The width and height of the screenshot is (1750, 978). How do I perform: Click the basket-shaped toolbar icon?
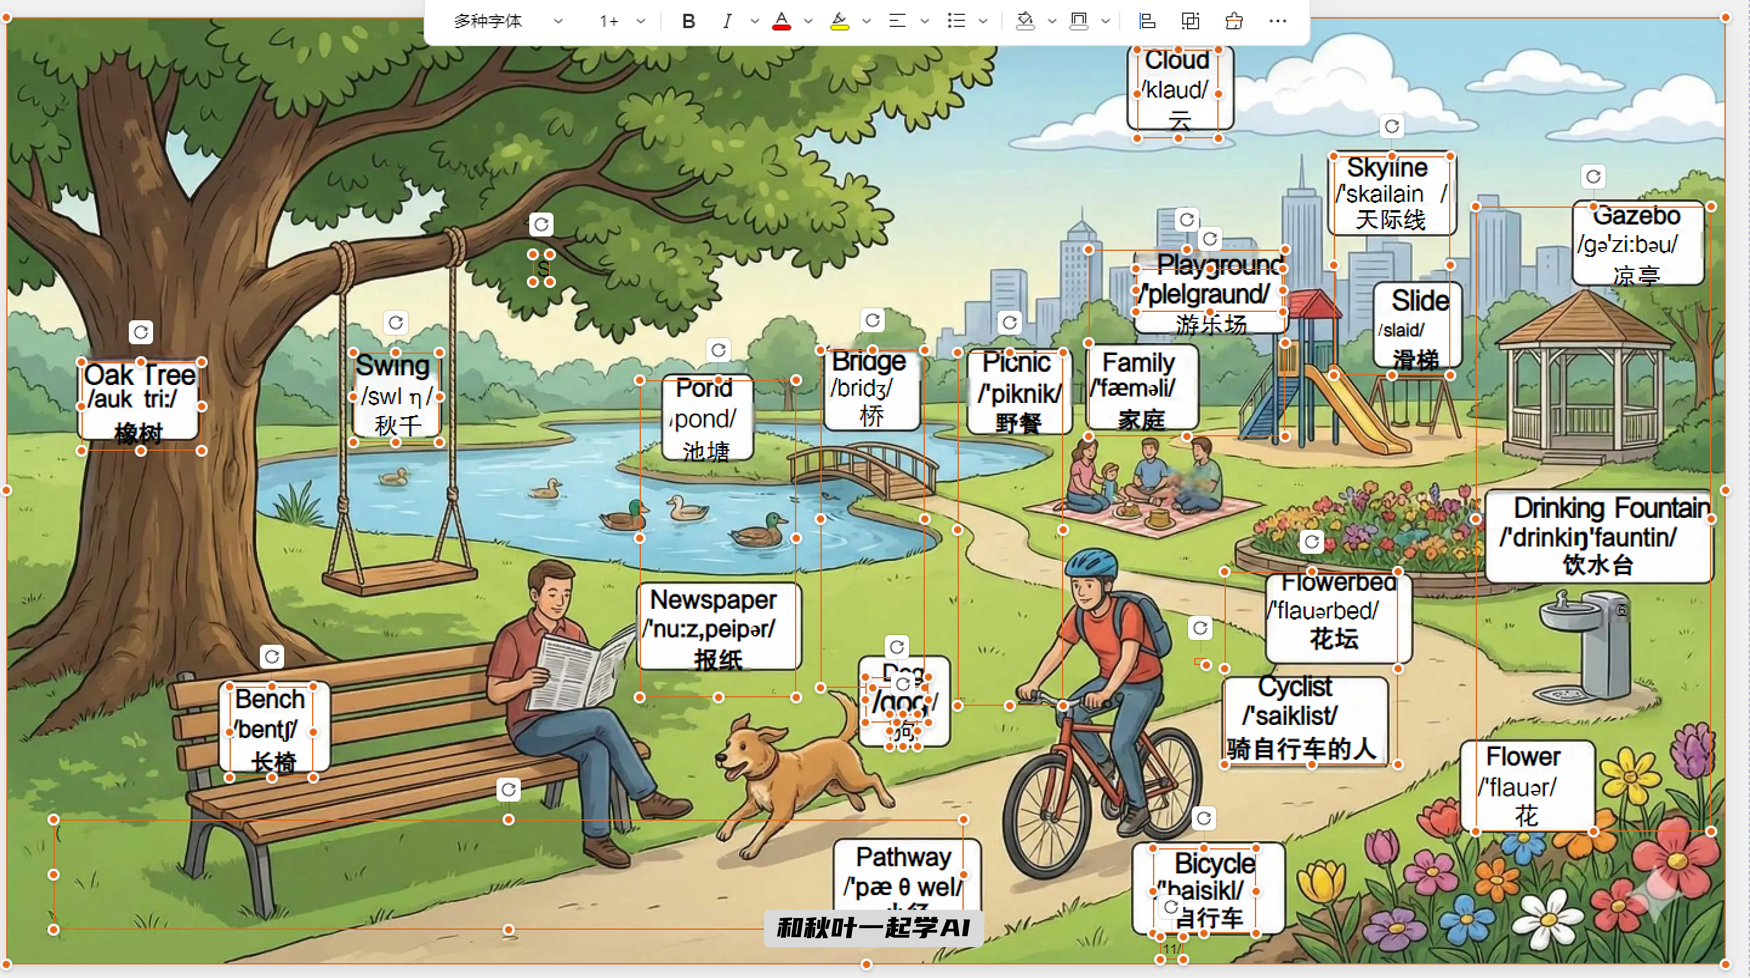click(x=1234, y=21)
